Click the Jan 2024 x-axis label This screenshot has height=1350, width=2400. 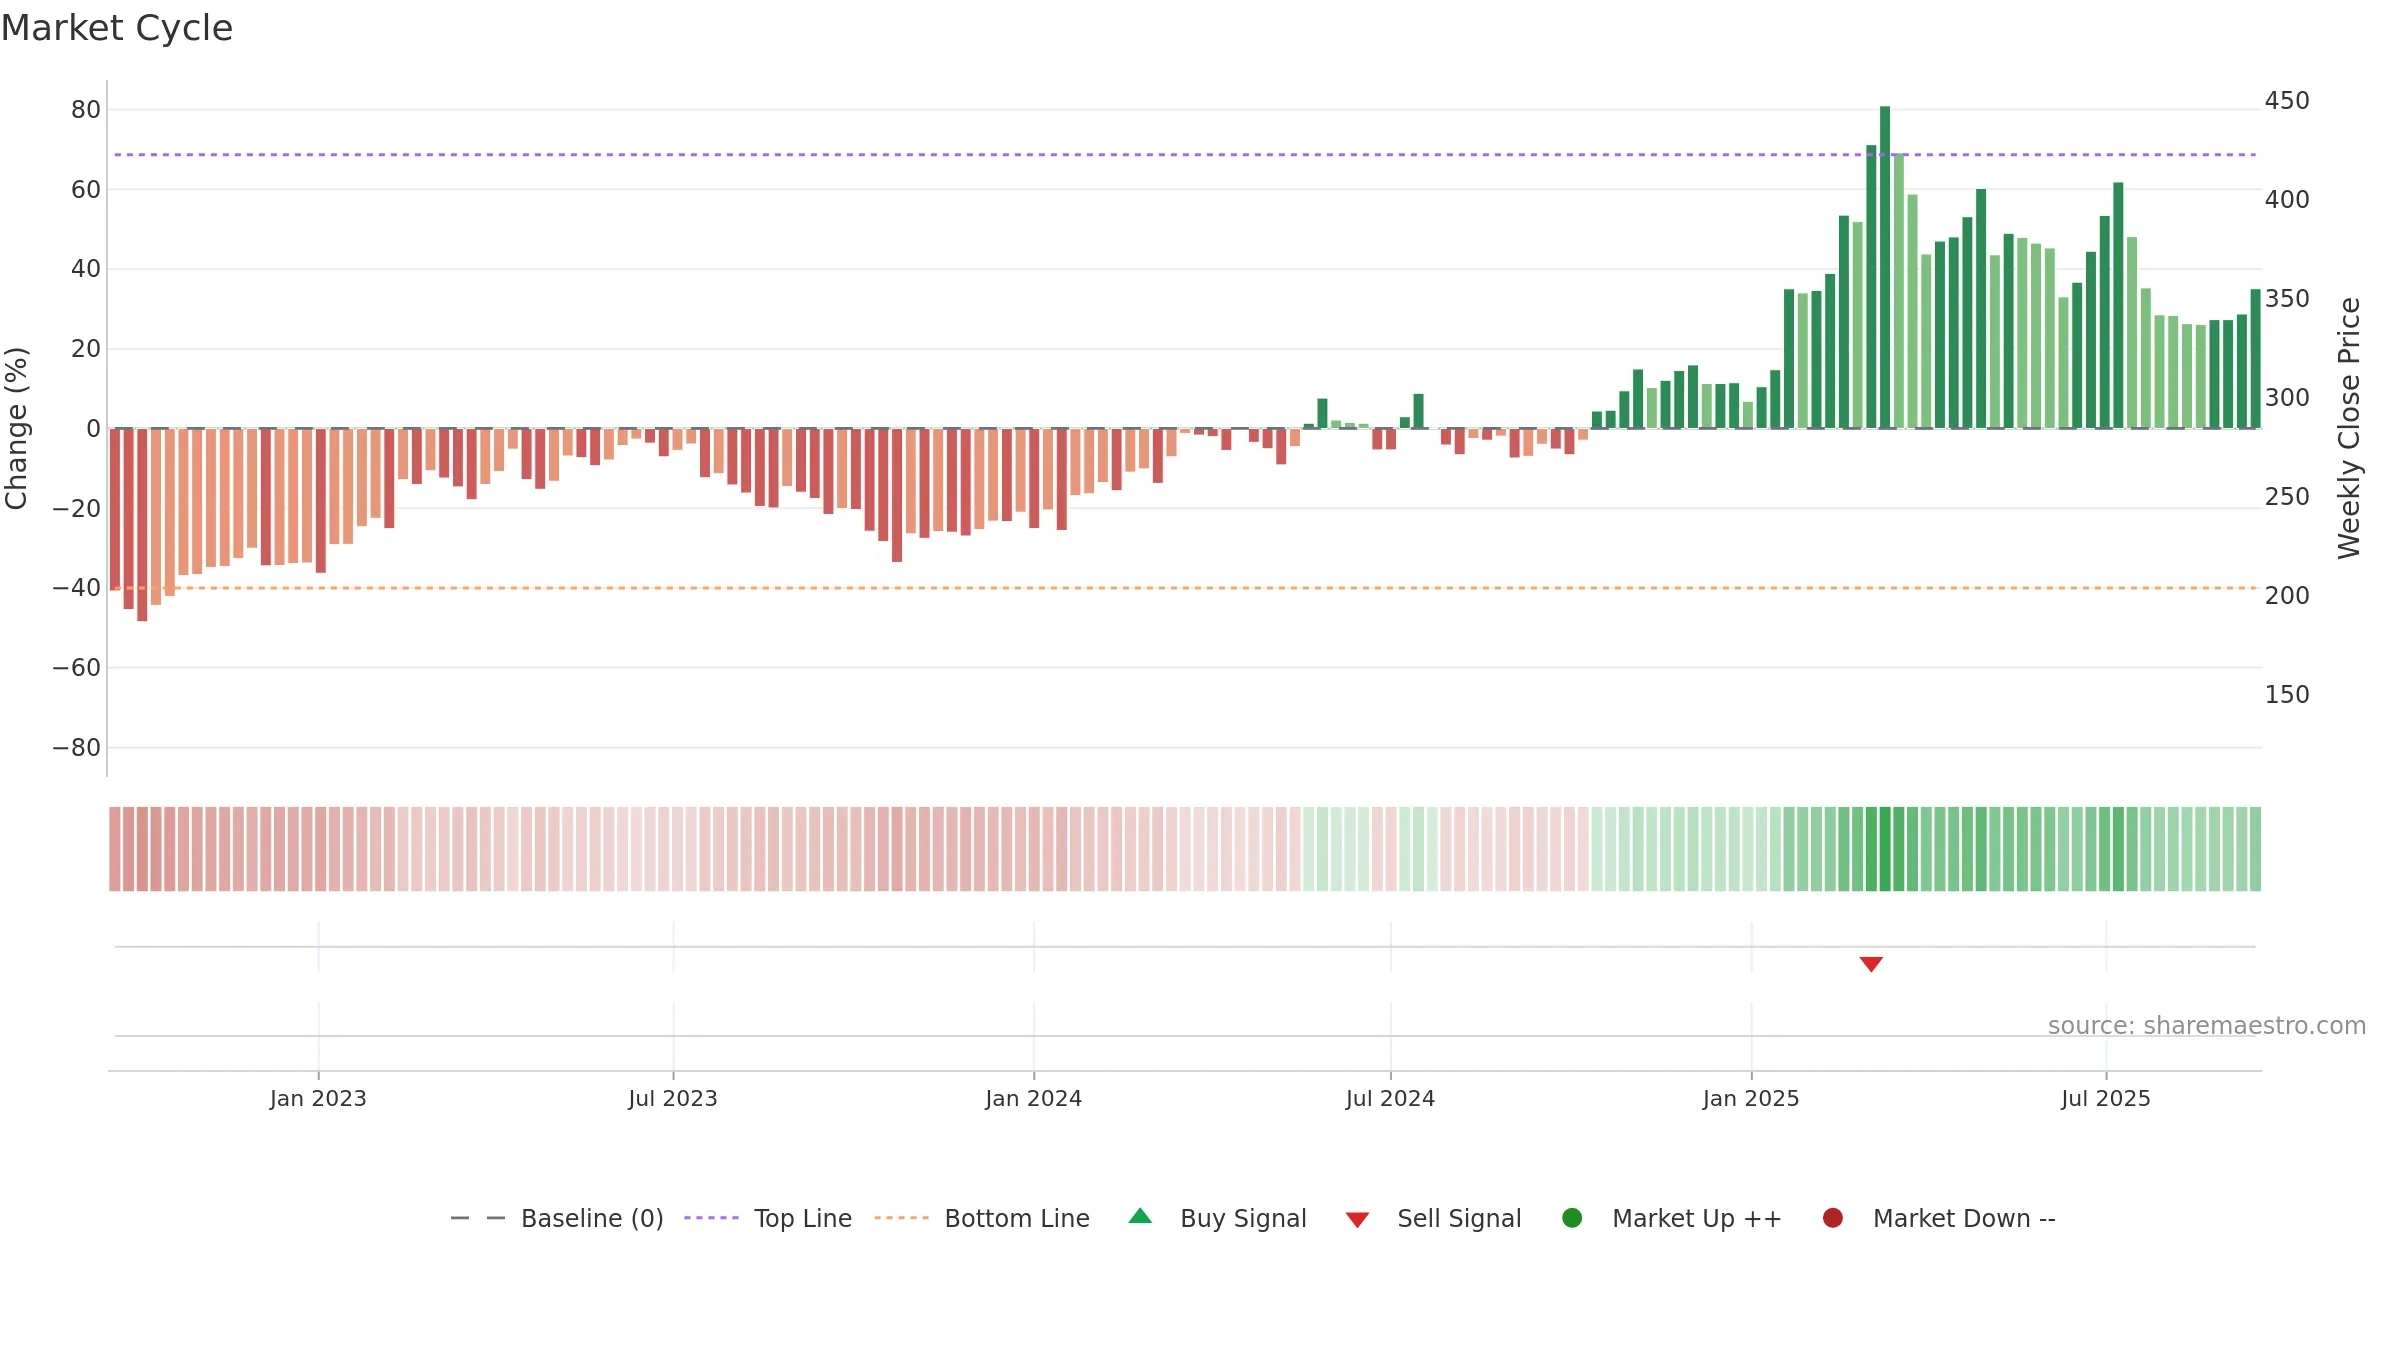1033,1098
